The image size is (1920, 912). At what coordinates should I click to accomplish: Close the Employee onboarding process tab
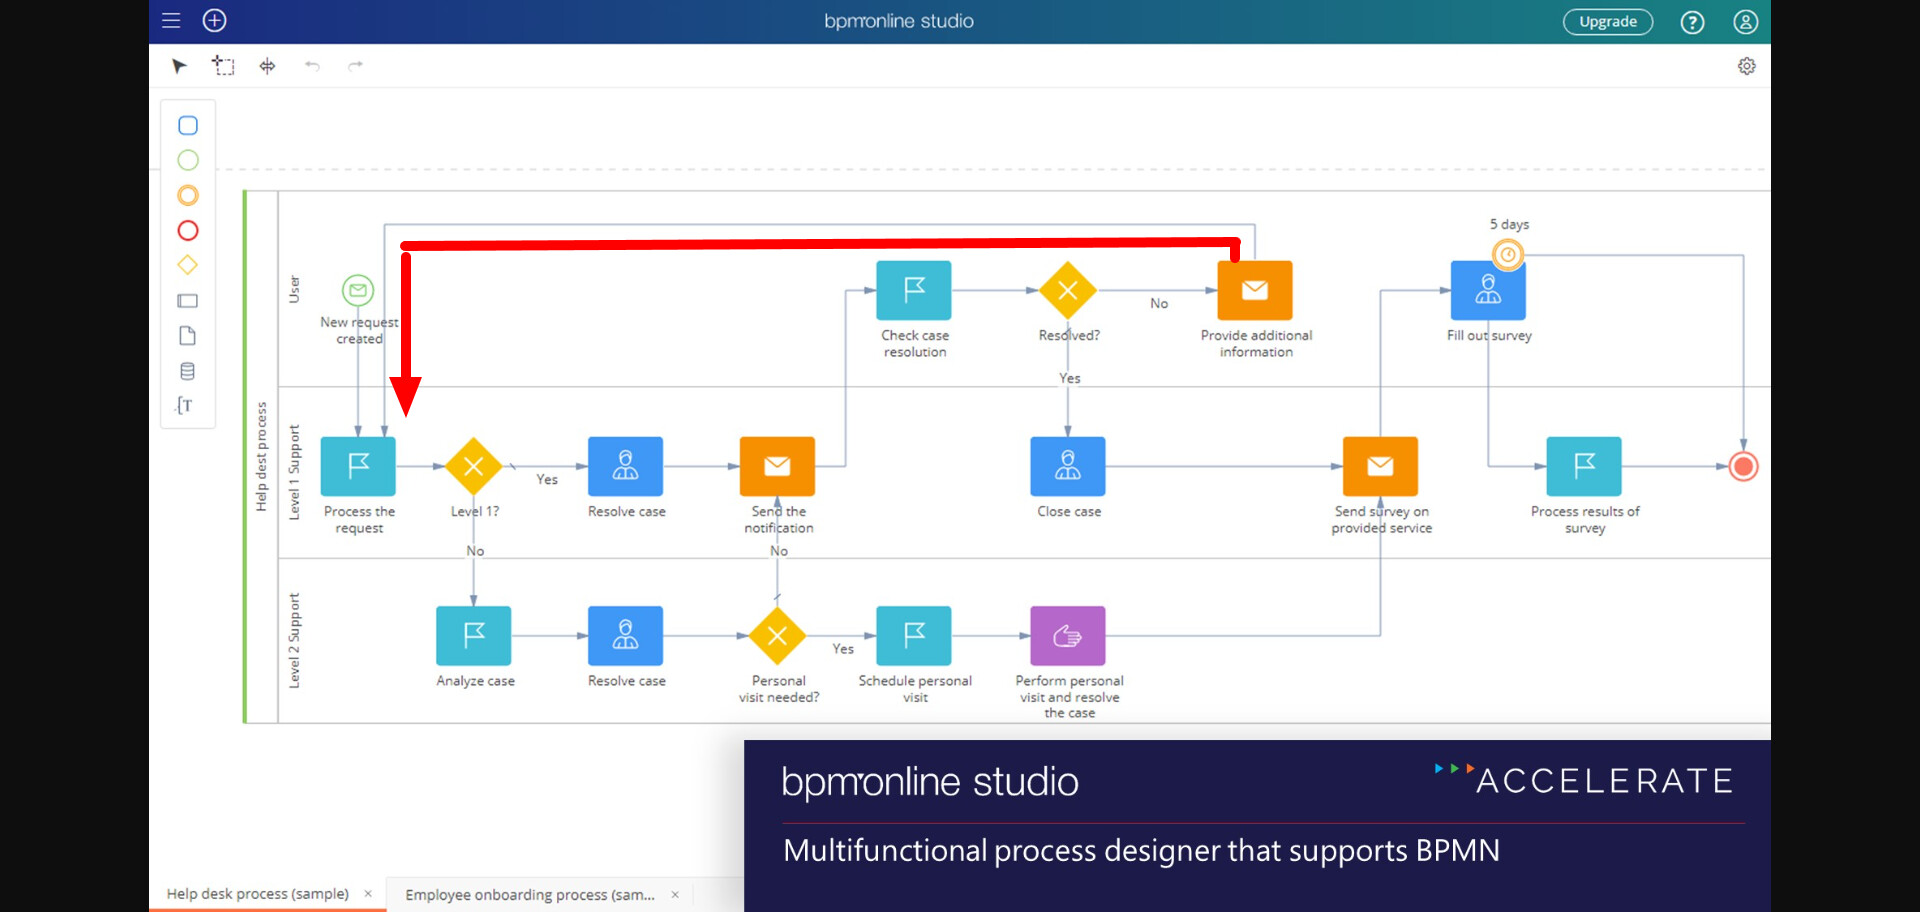coord(675,895)
